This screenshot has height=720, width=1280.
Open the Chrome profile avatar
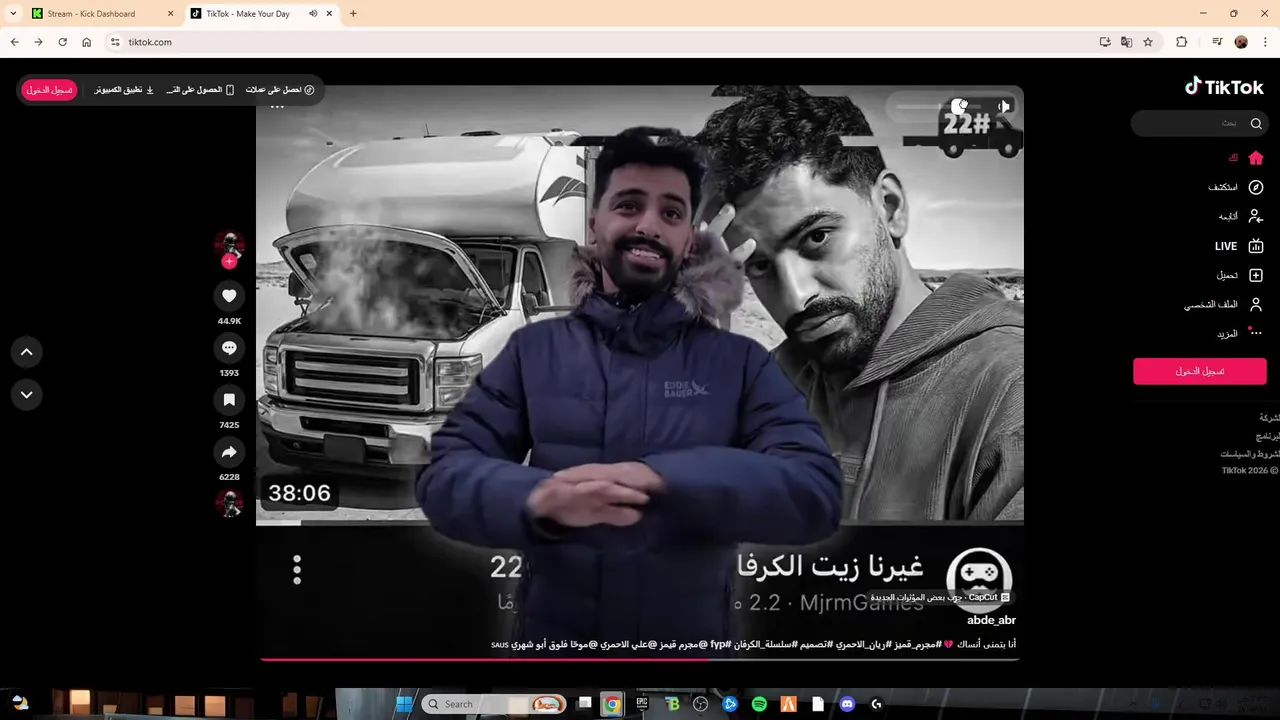tap(1241, 42)
